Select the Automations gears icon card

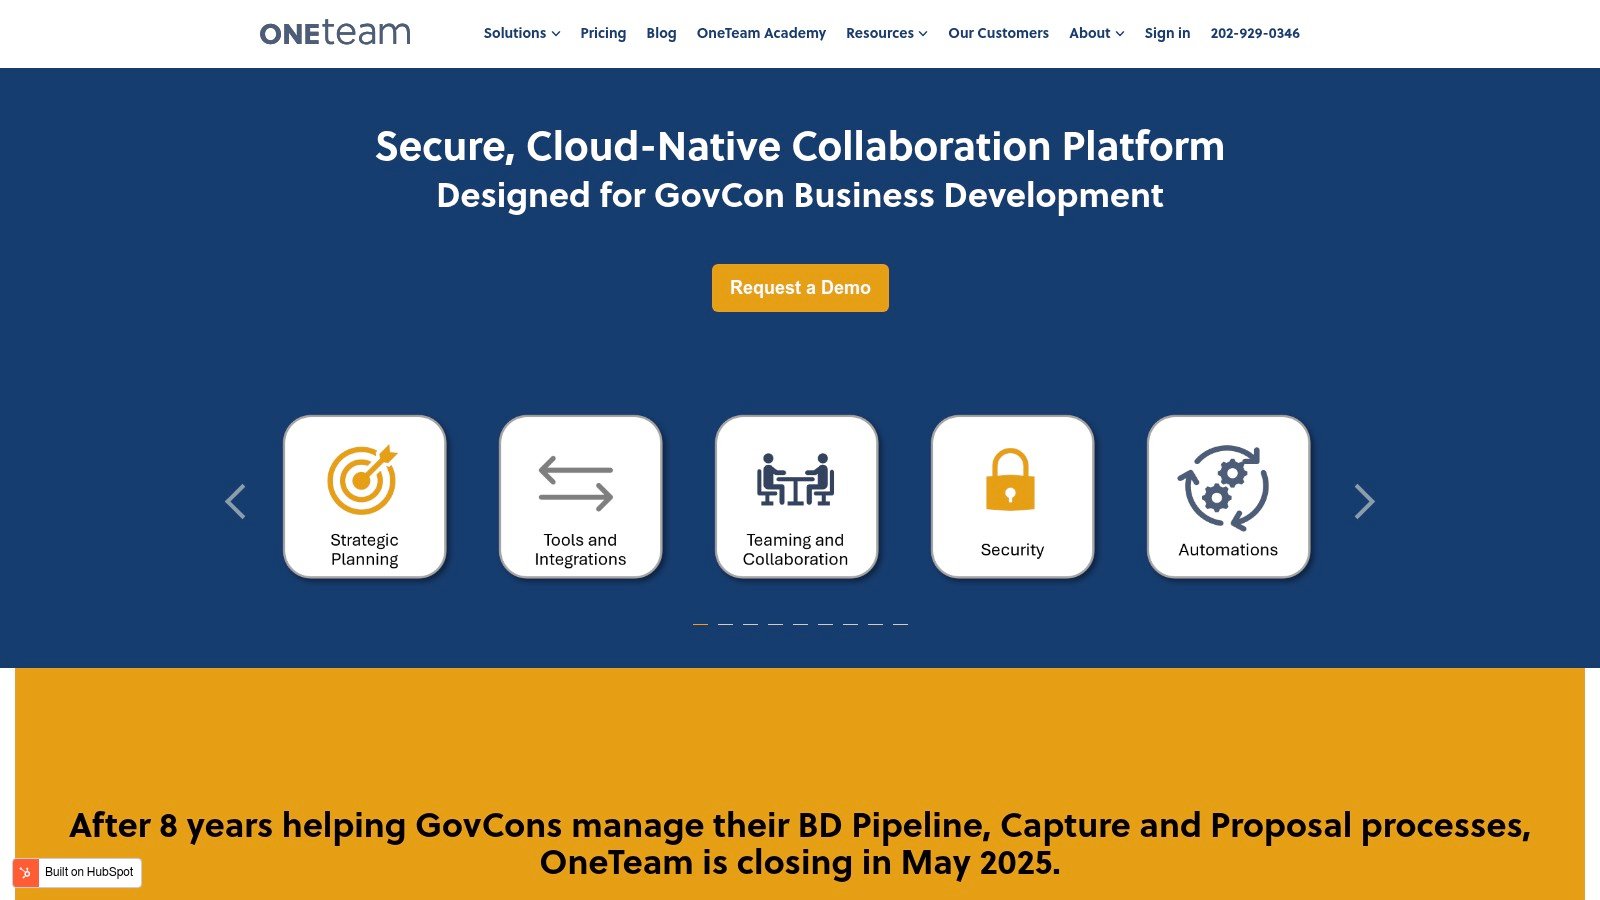[1229, 497]
